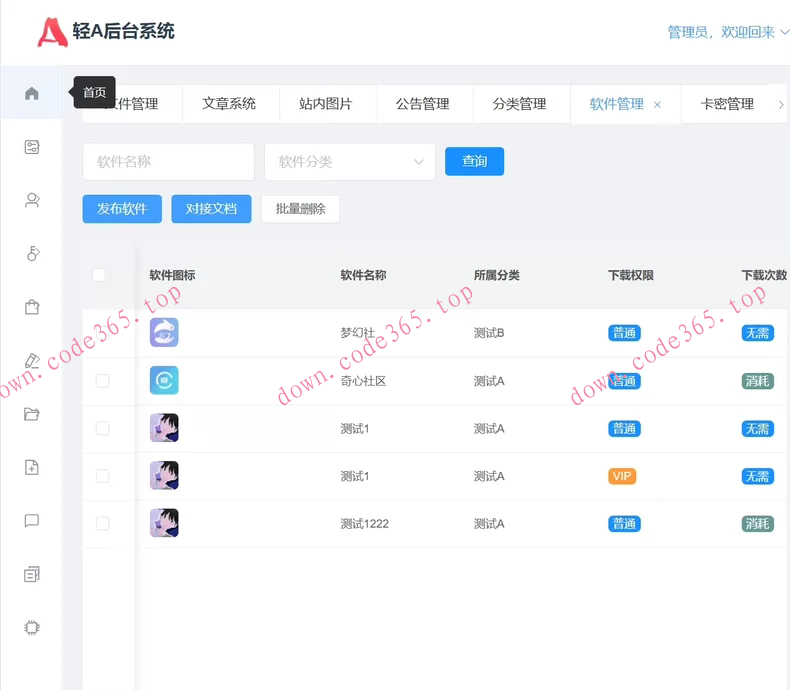Switch to the 站内图片 tab
The image size is (790, 690).
(325, 104)
